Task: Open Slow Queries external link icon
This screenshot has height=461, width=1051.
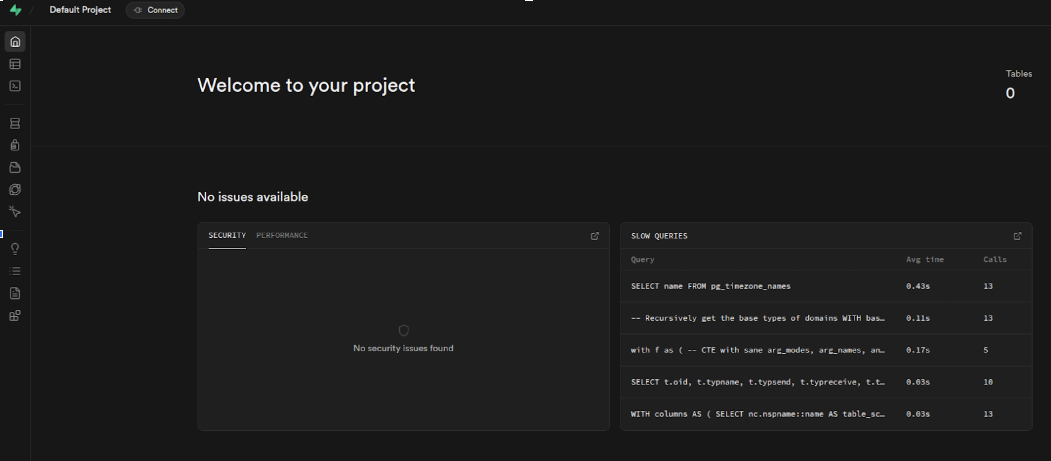Action: click(1017, 236)
